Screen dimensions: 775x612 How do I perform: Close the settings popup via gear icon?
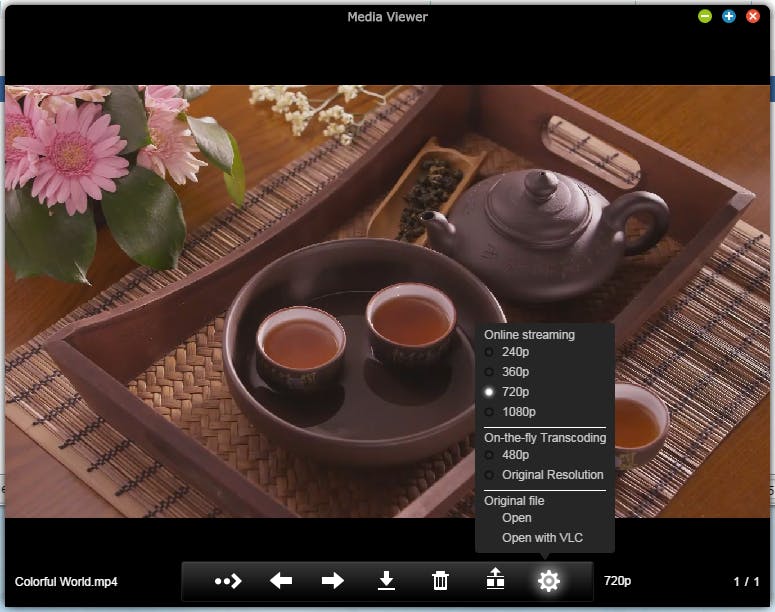549,581
